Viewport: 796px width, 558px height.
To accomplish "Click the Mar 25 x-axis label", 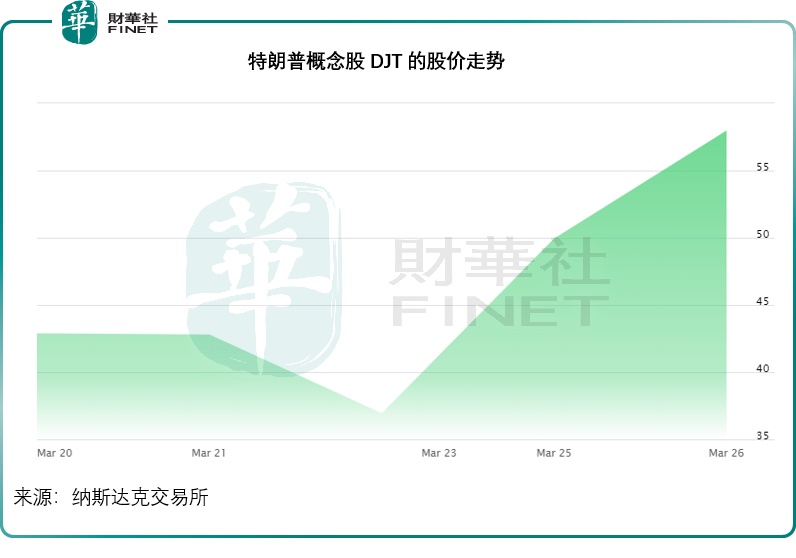I will pyautogui.click(x=554, y=453).
